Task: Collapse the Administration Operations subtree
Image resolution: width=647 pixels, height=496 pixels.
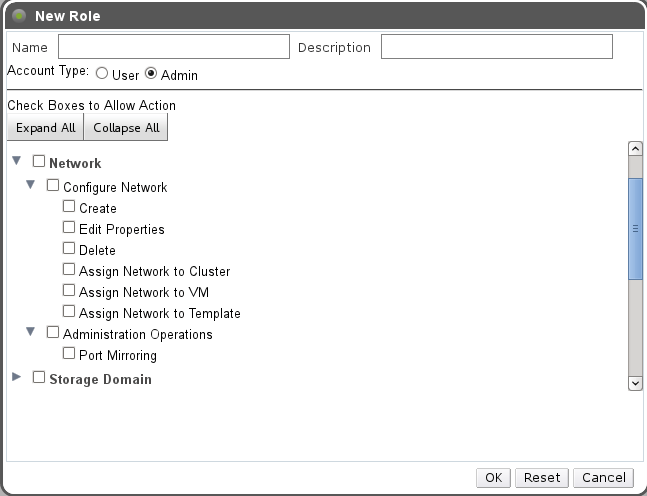Action: tap(30, 332)
